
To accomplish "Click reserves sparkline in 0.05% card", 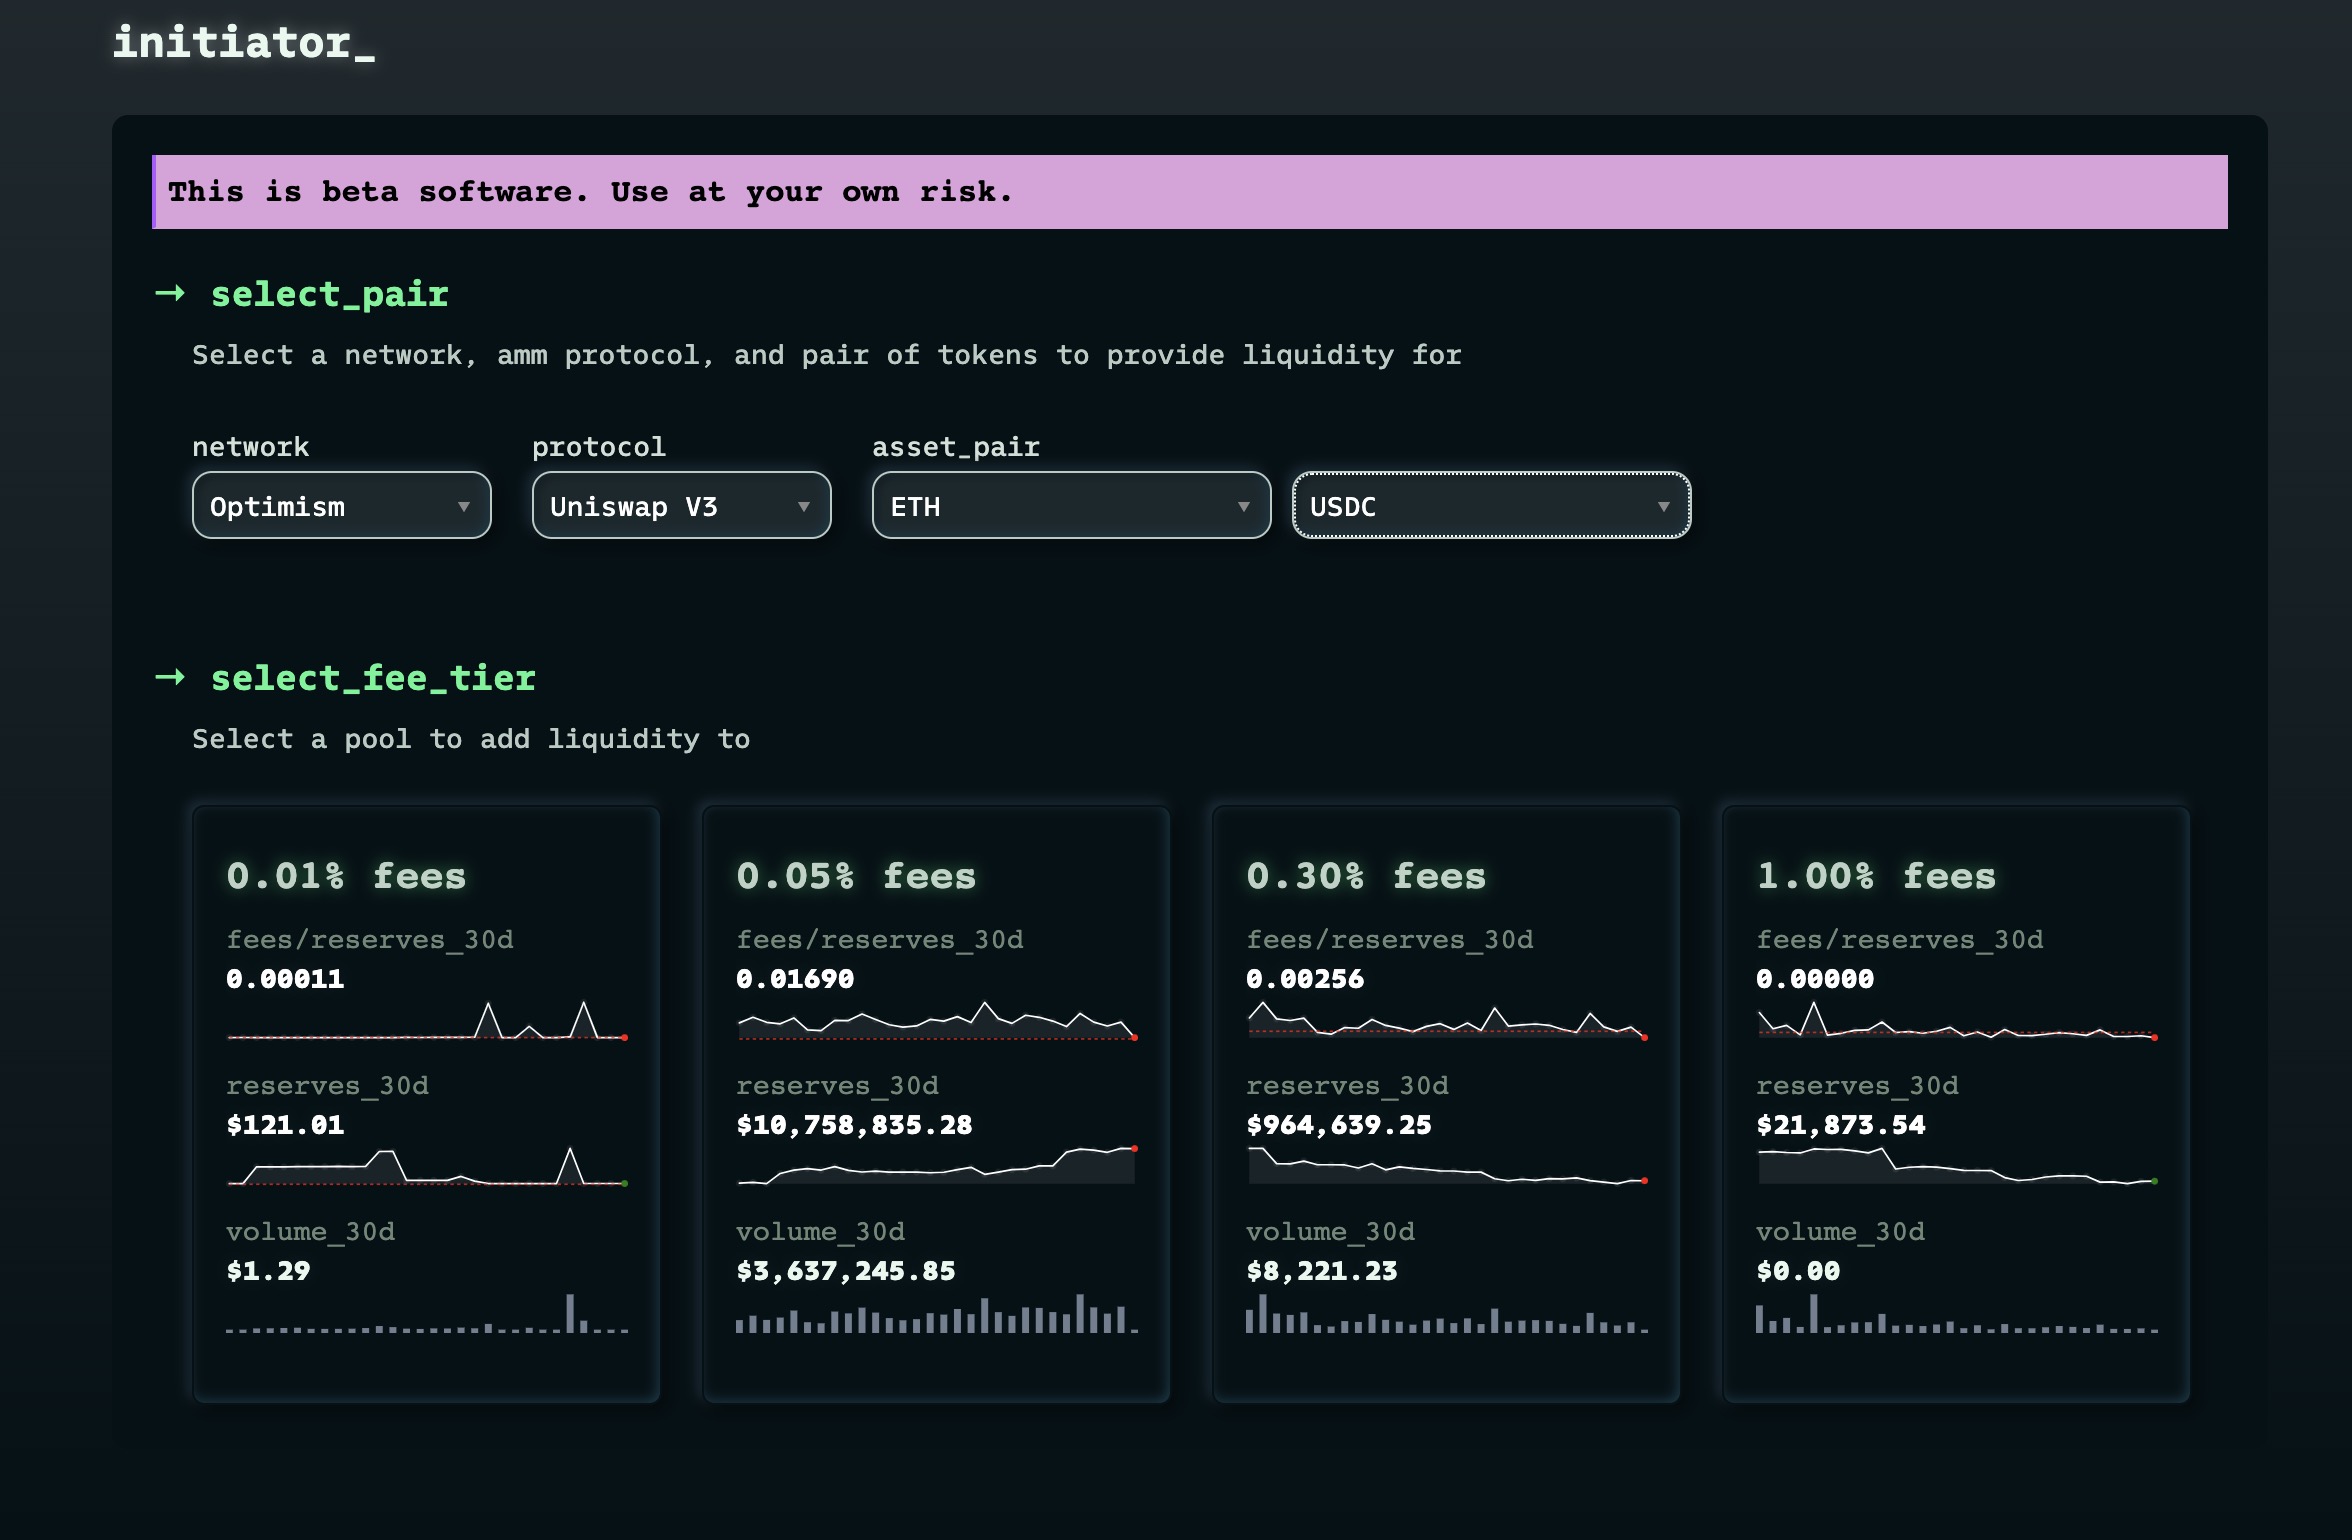I will (x=937, y=1166).
